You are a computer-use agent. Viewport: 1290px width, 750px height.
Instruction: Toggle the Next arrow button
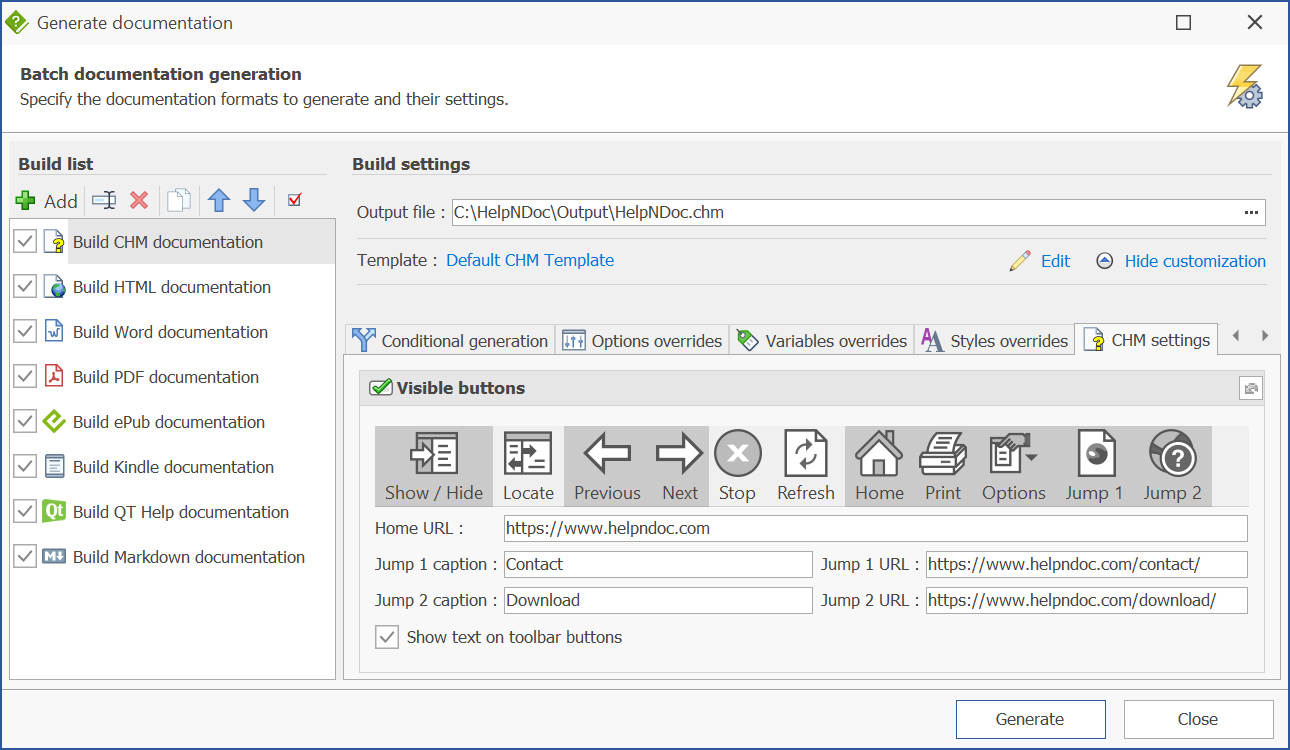coord(680,466)
